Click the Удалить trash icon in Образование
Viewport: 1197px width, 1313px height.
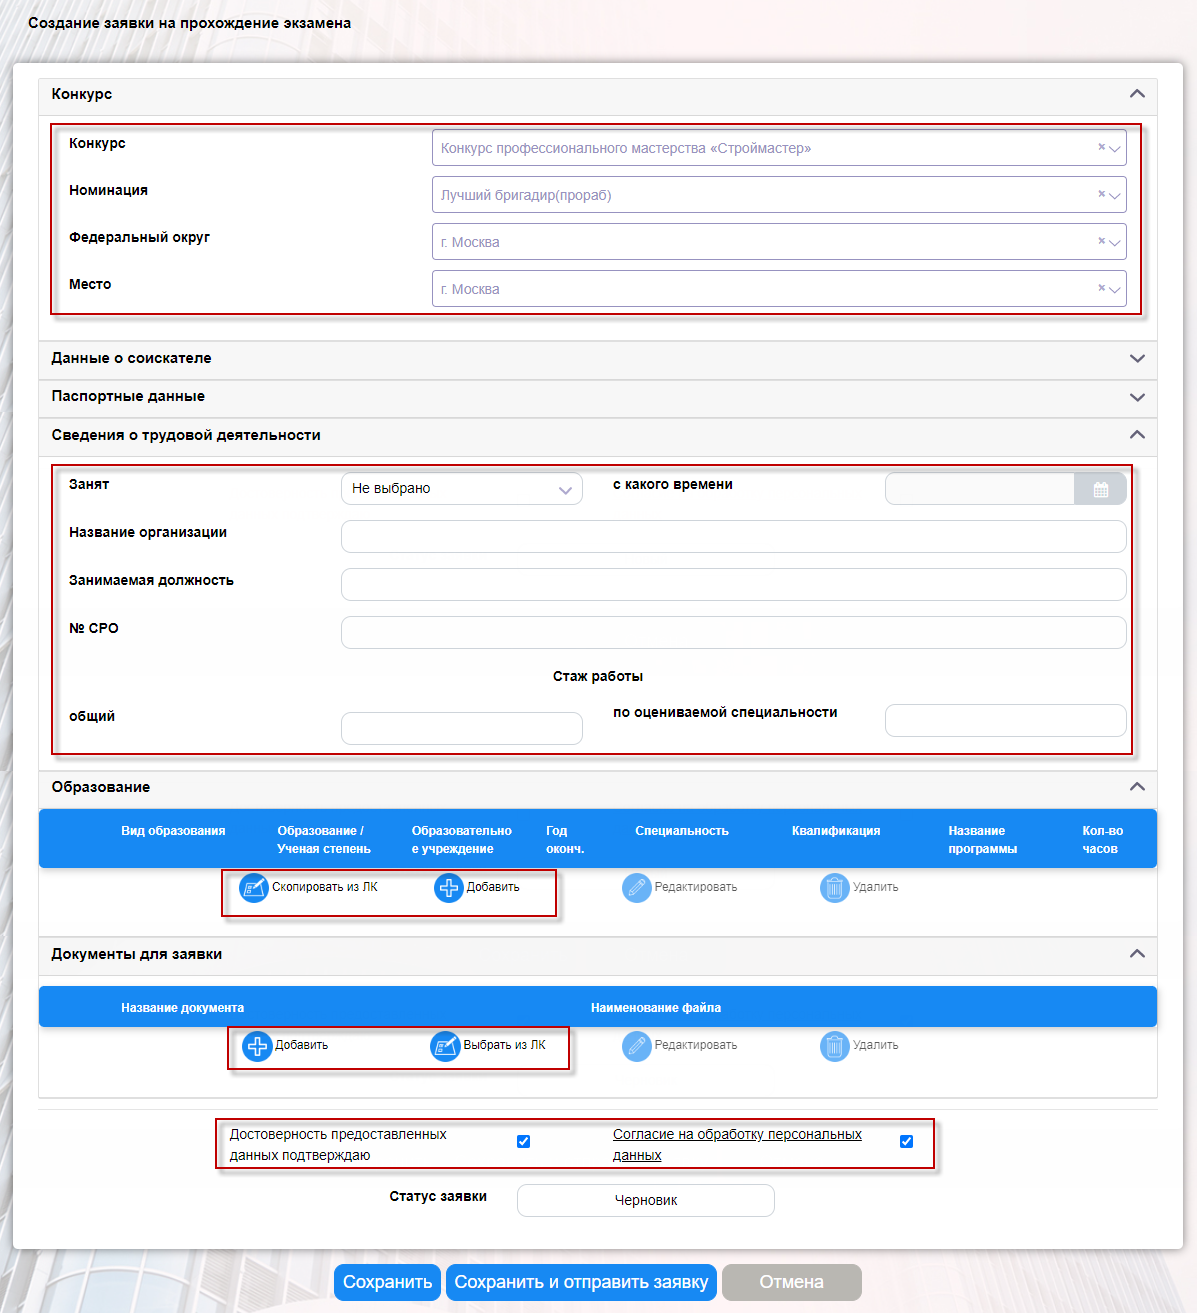835,888
